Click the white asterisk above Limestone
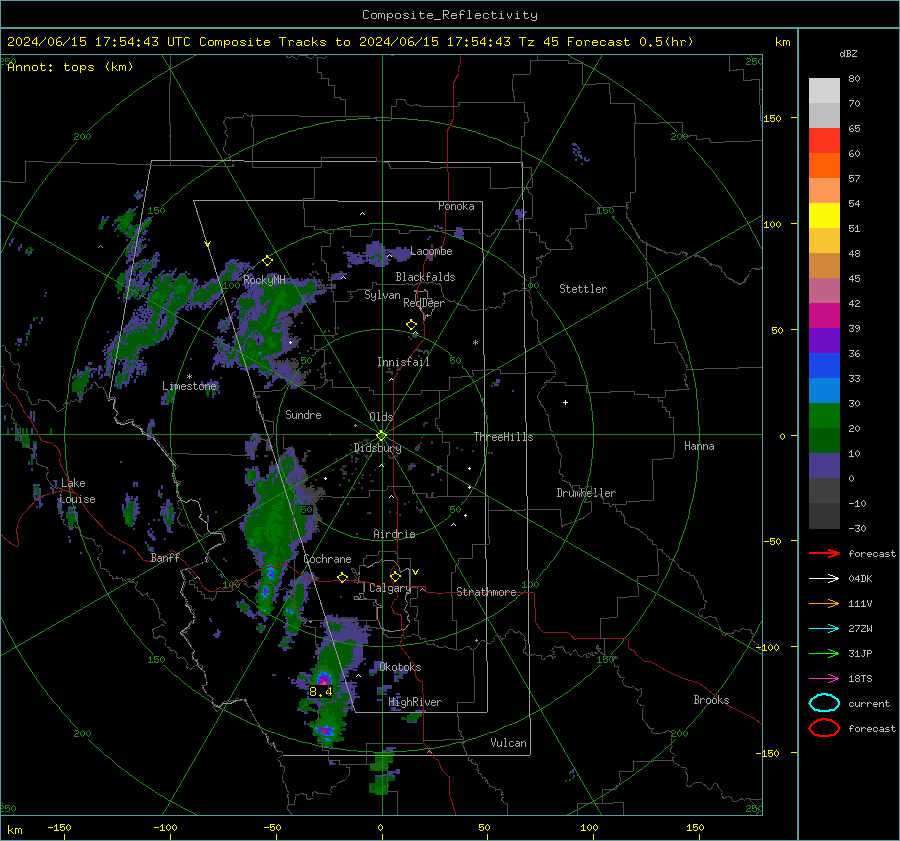 [189, 377]
